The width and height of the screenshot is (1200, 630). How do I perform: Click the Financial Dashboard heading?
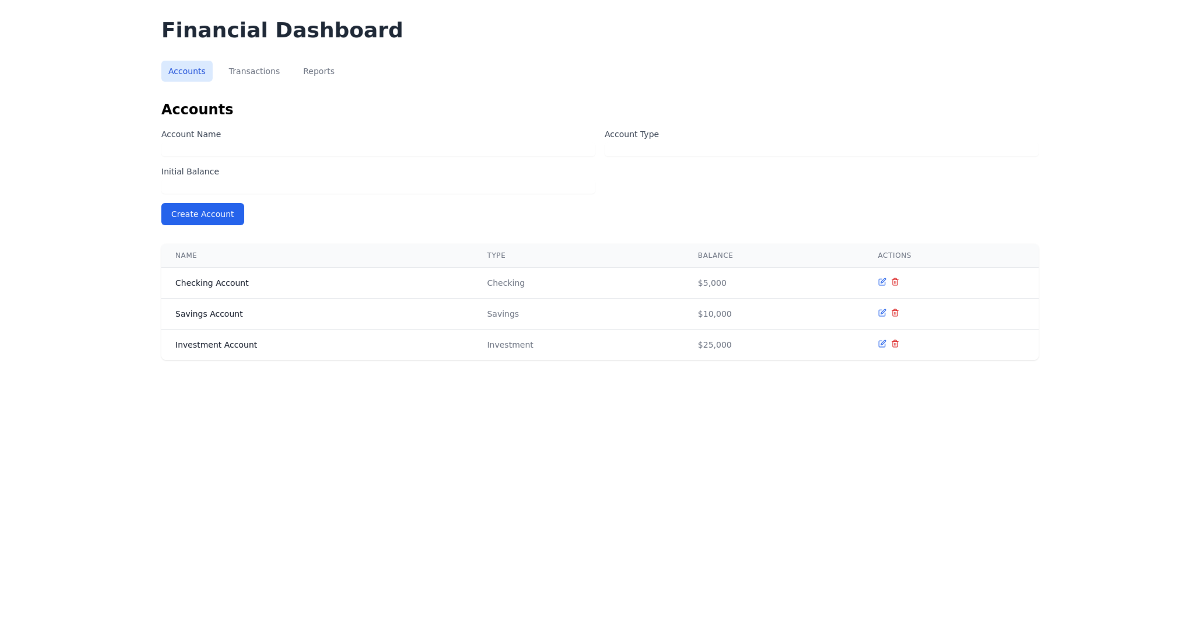point(282,29)
